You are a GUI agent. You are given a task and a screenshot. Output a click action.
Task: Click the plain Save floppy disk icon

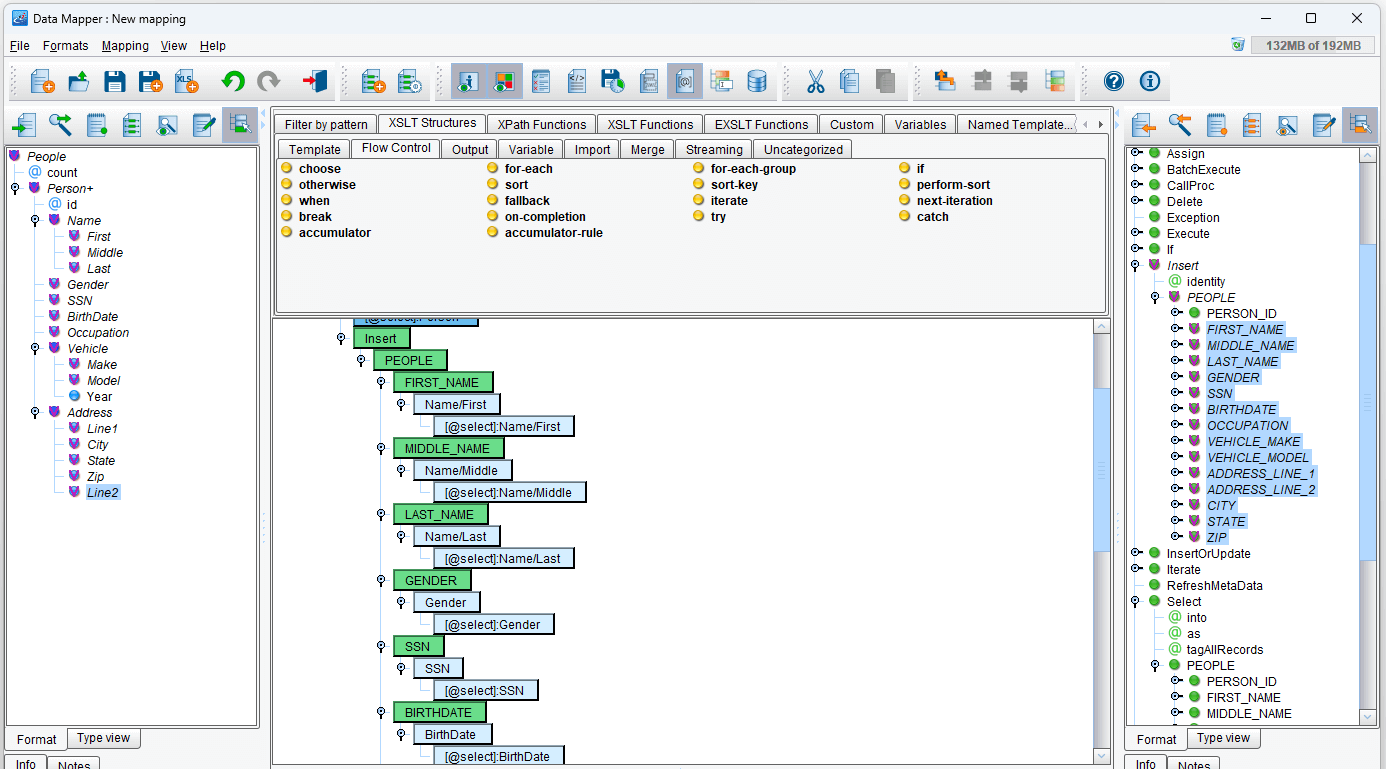point(114,81)
